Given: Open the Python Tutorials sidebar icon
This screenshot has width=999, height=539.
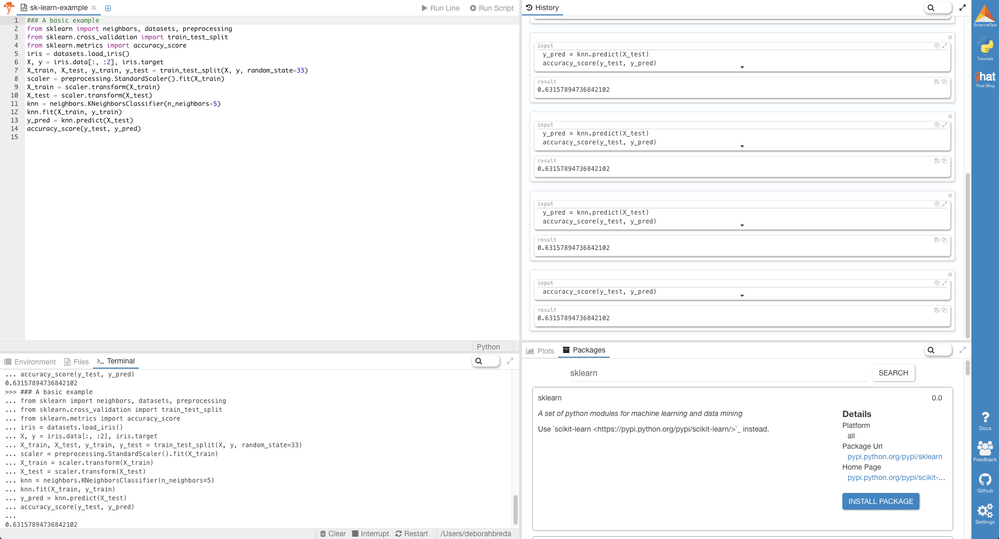Looking at the screenshot, I should [985, 49].
